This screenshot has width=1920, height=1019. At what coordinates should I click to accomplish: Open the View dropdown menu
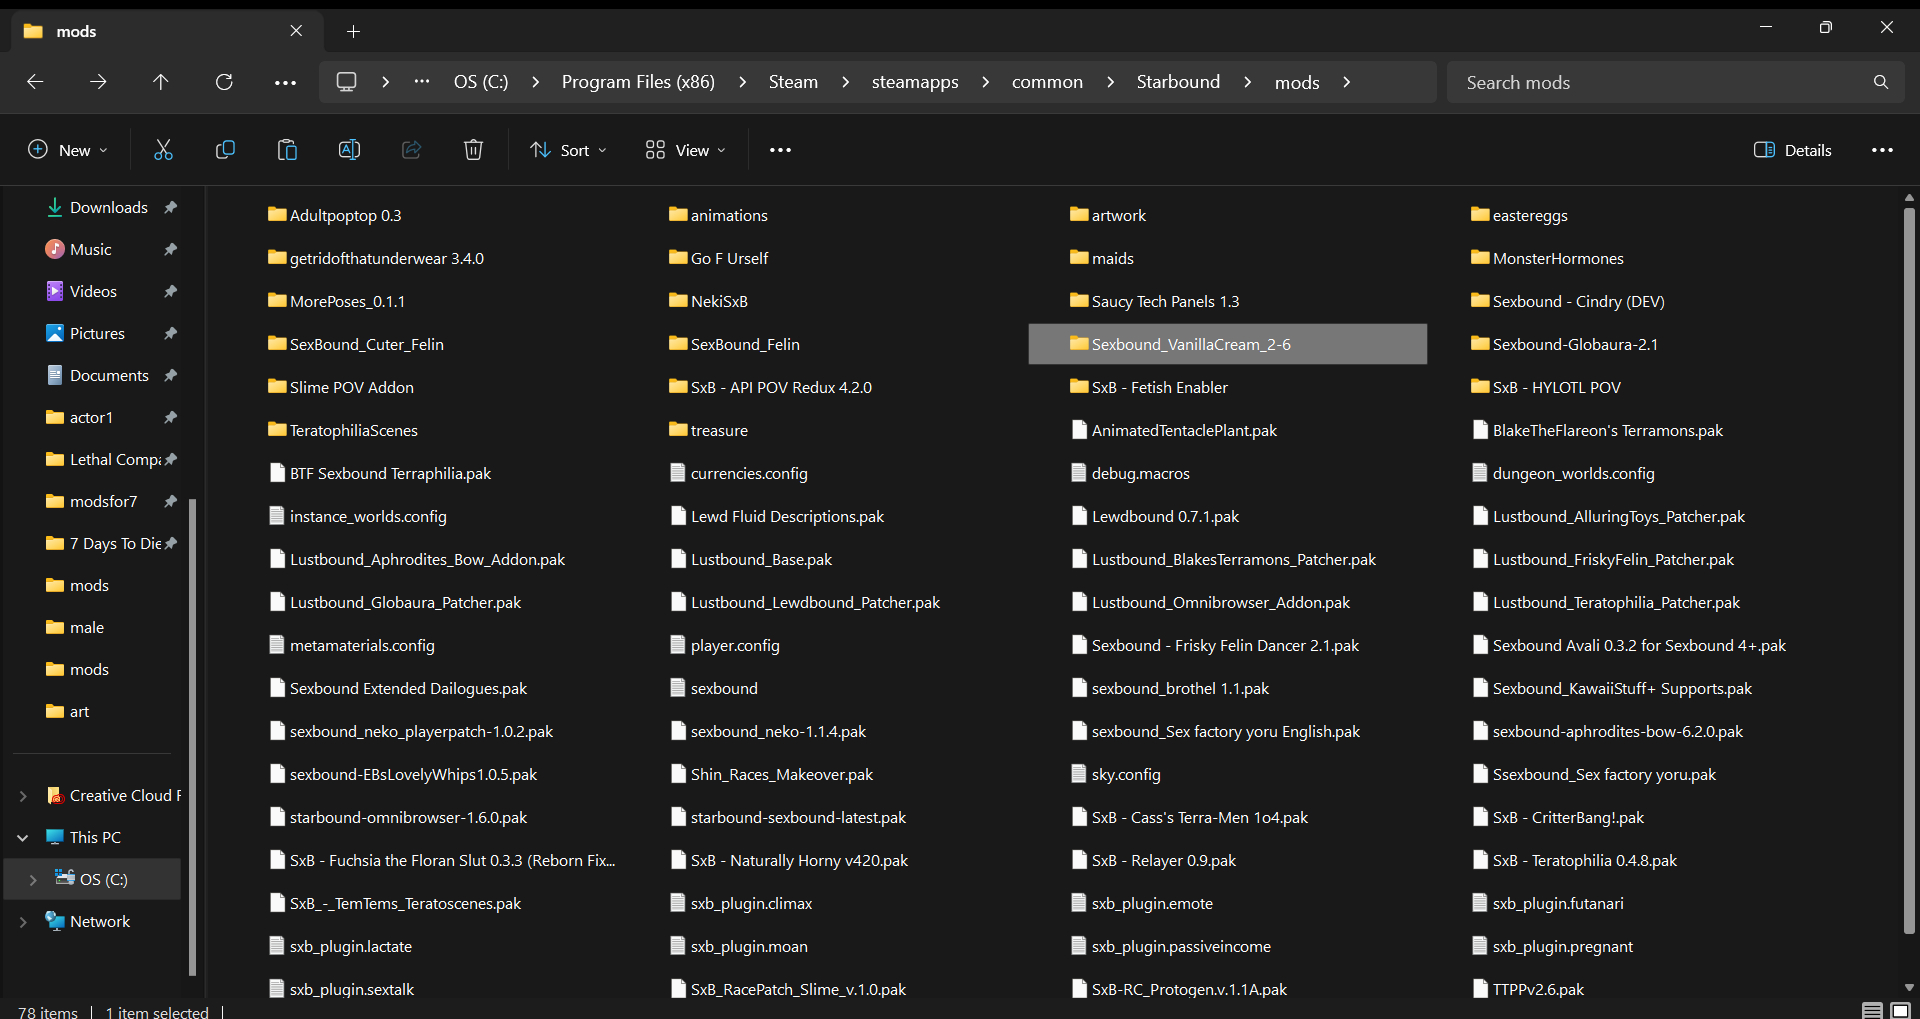click(686, 150)
